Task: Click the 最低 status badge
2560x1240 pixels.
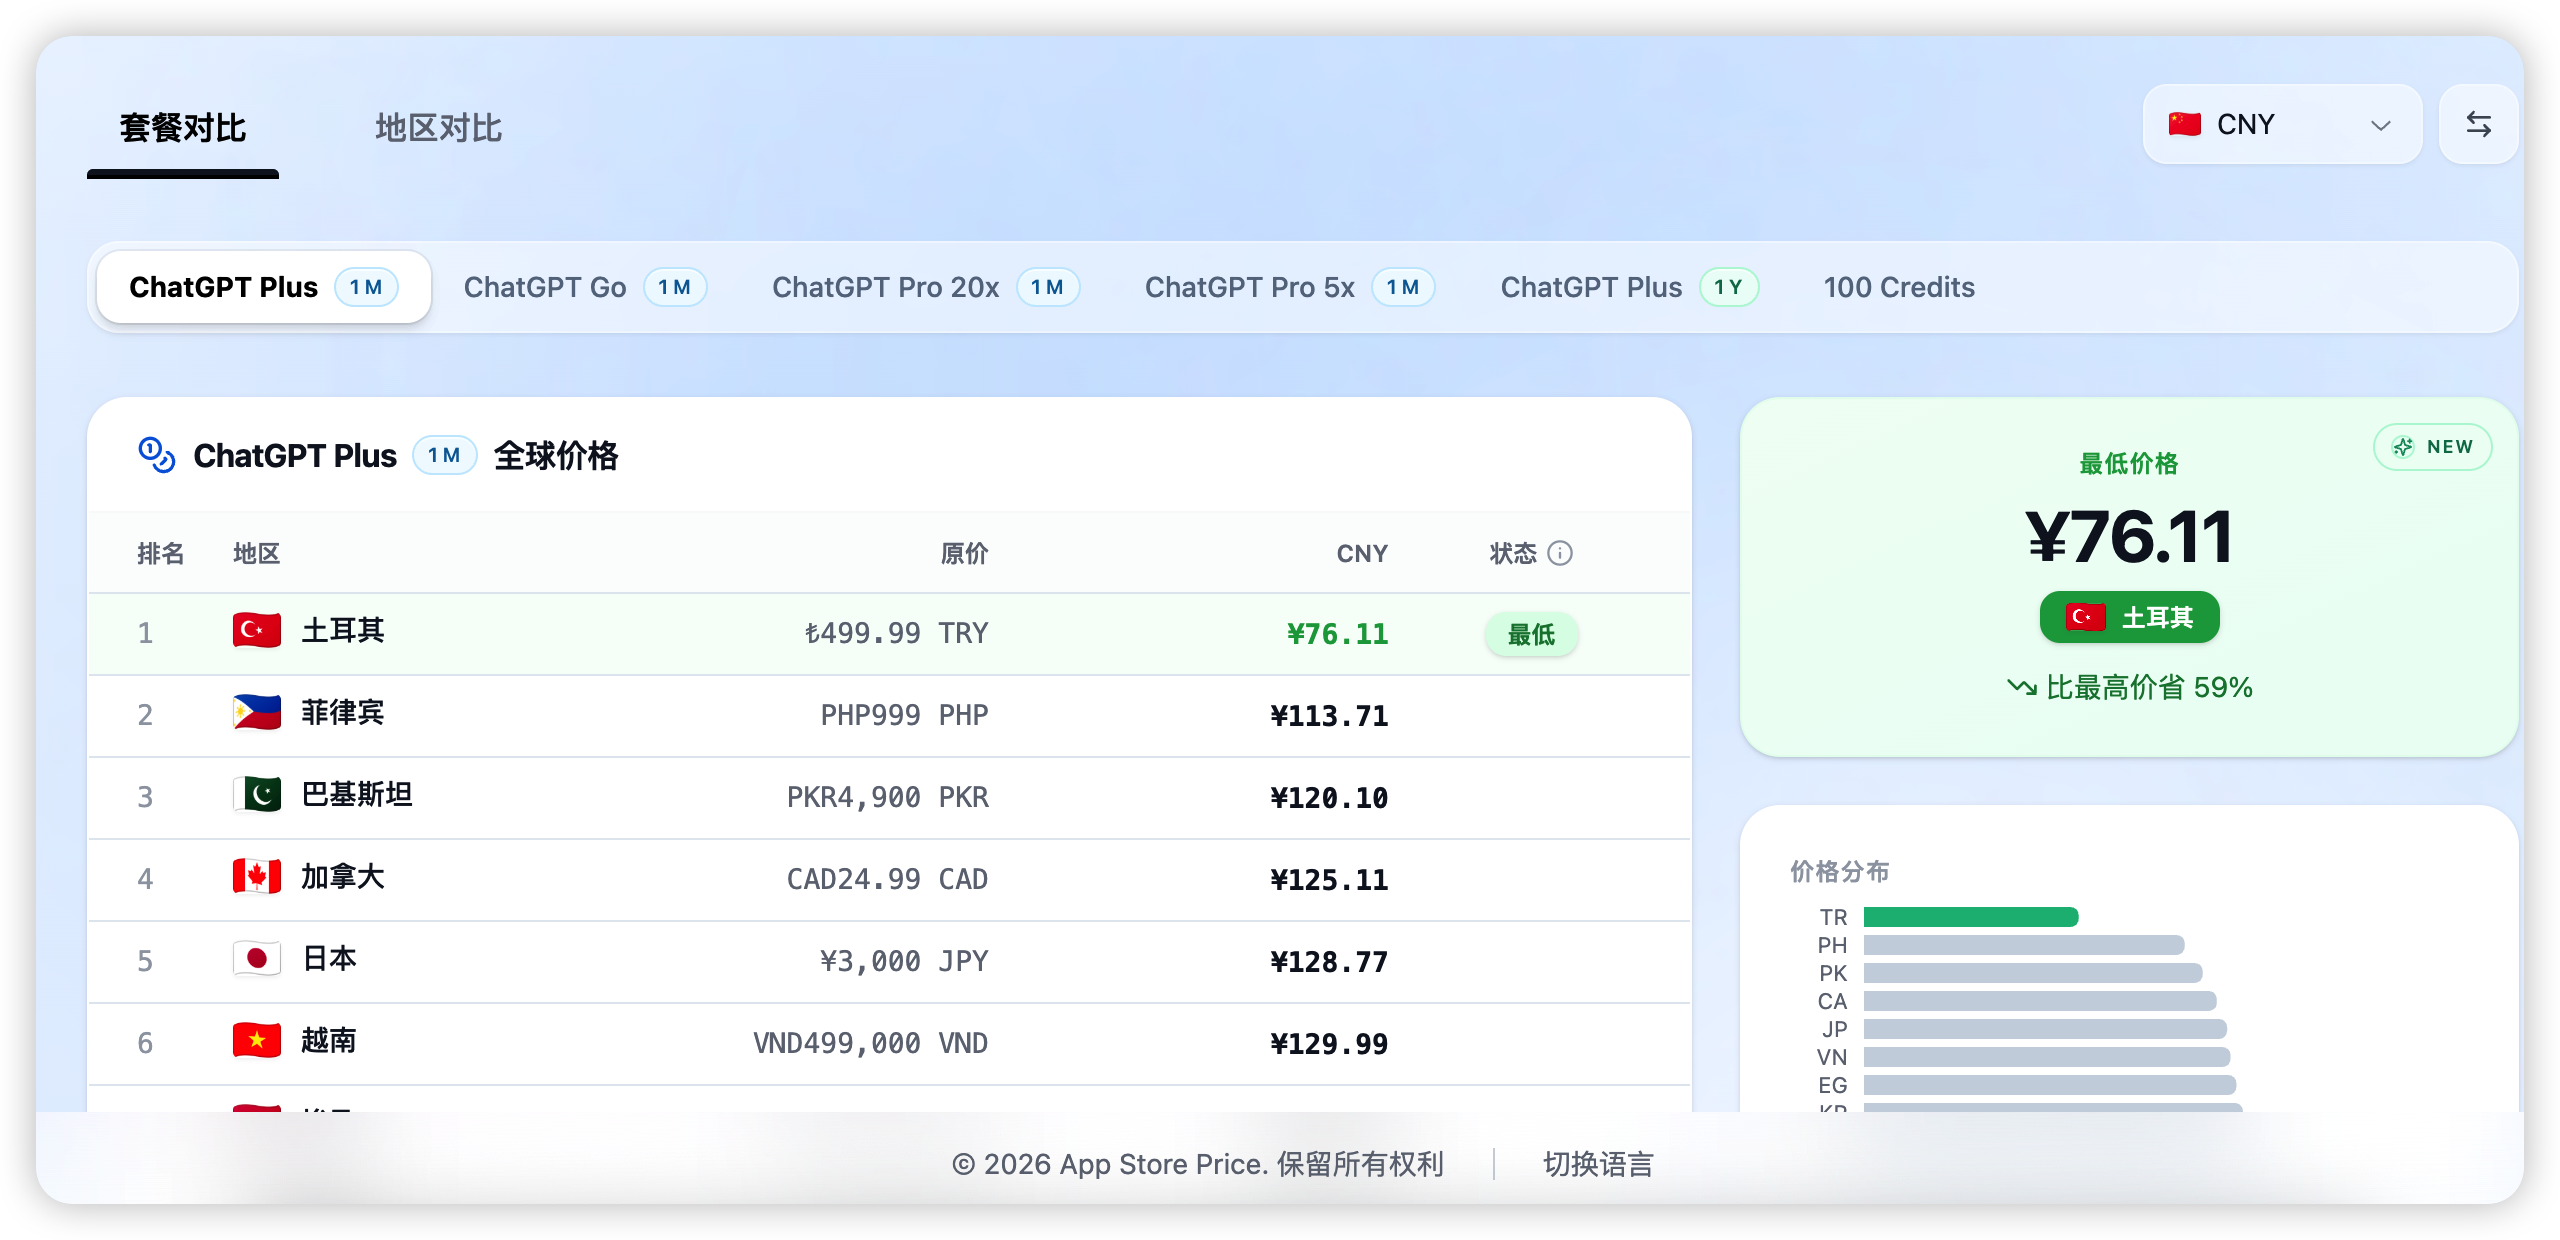Action: coord(1531,634)
